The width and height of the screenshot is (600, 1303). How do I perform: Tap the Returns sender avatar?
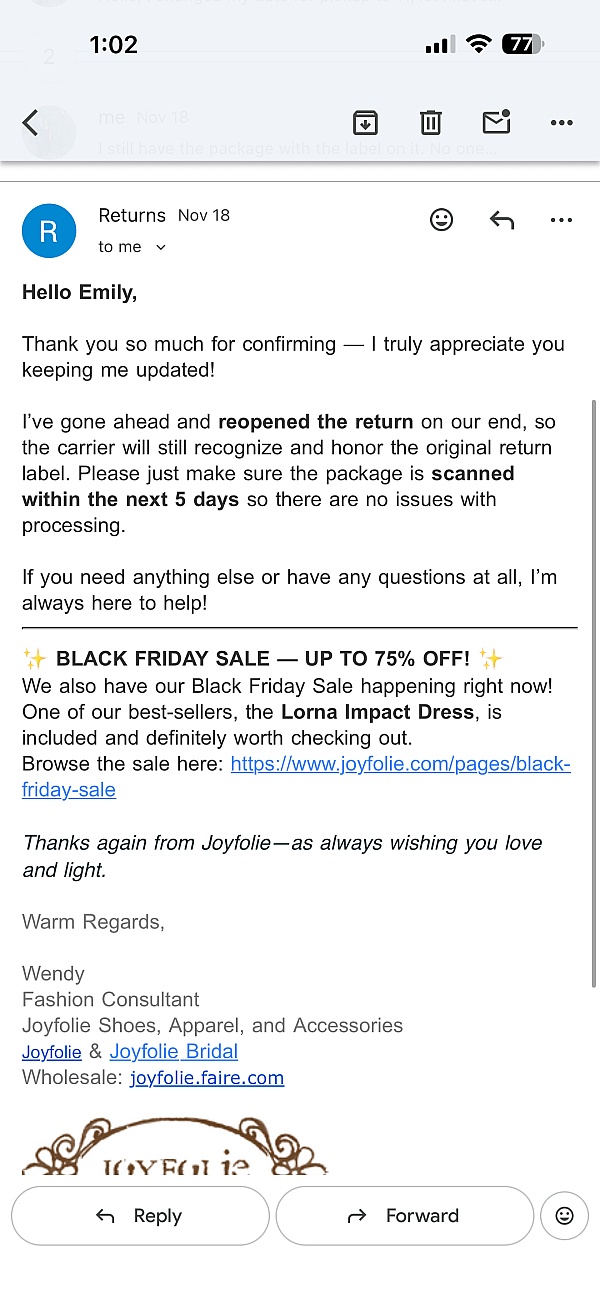pos(48,231)
